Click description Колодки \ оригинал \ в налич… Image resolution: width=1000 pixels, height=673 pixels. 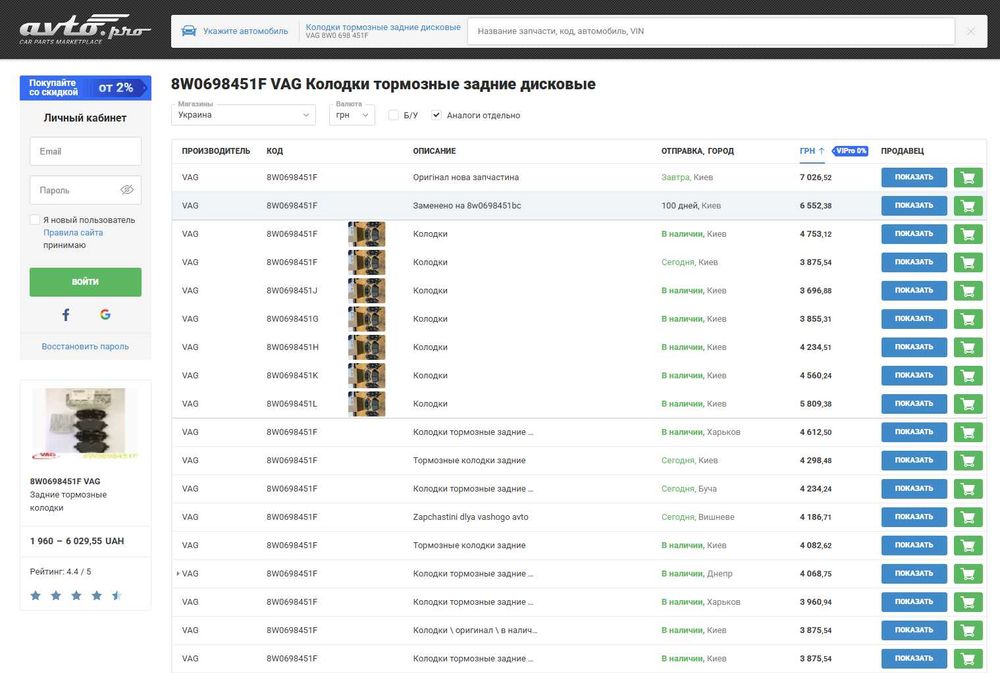click(475, 630)
